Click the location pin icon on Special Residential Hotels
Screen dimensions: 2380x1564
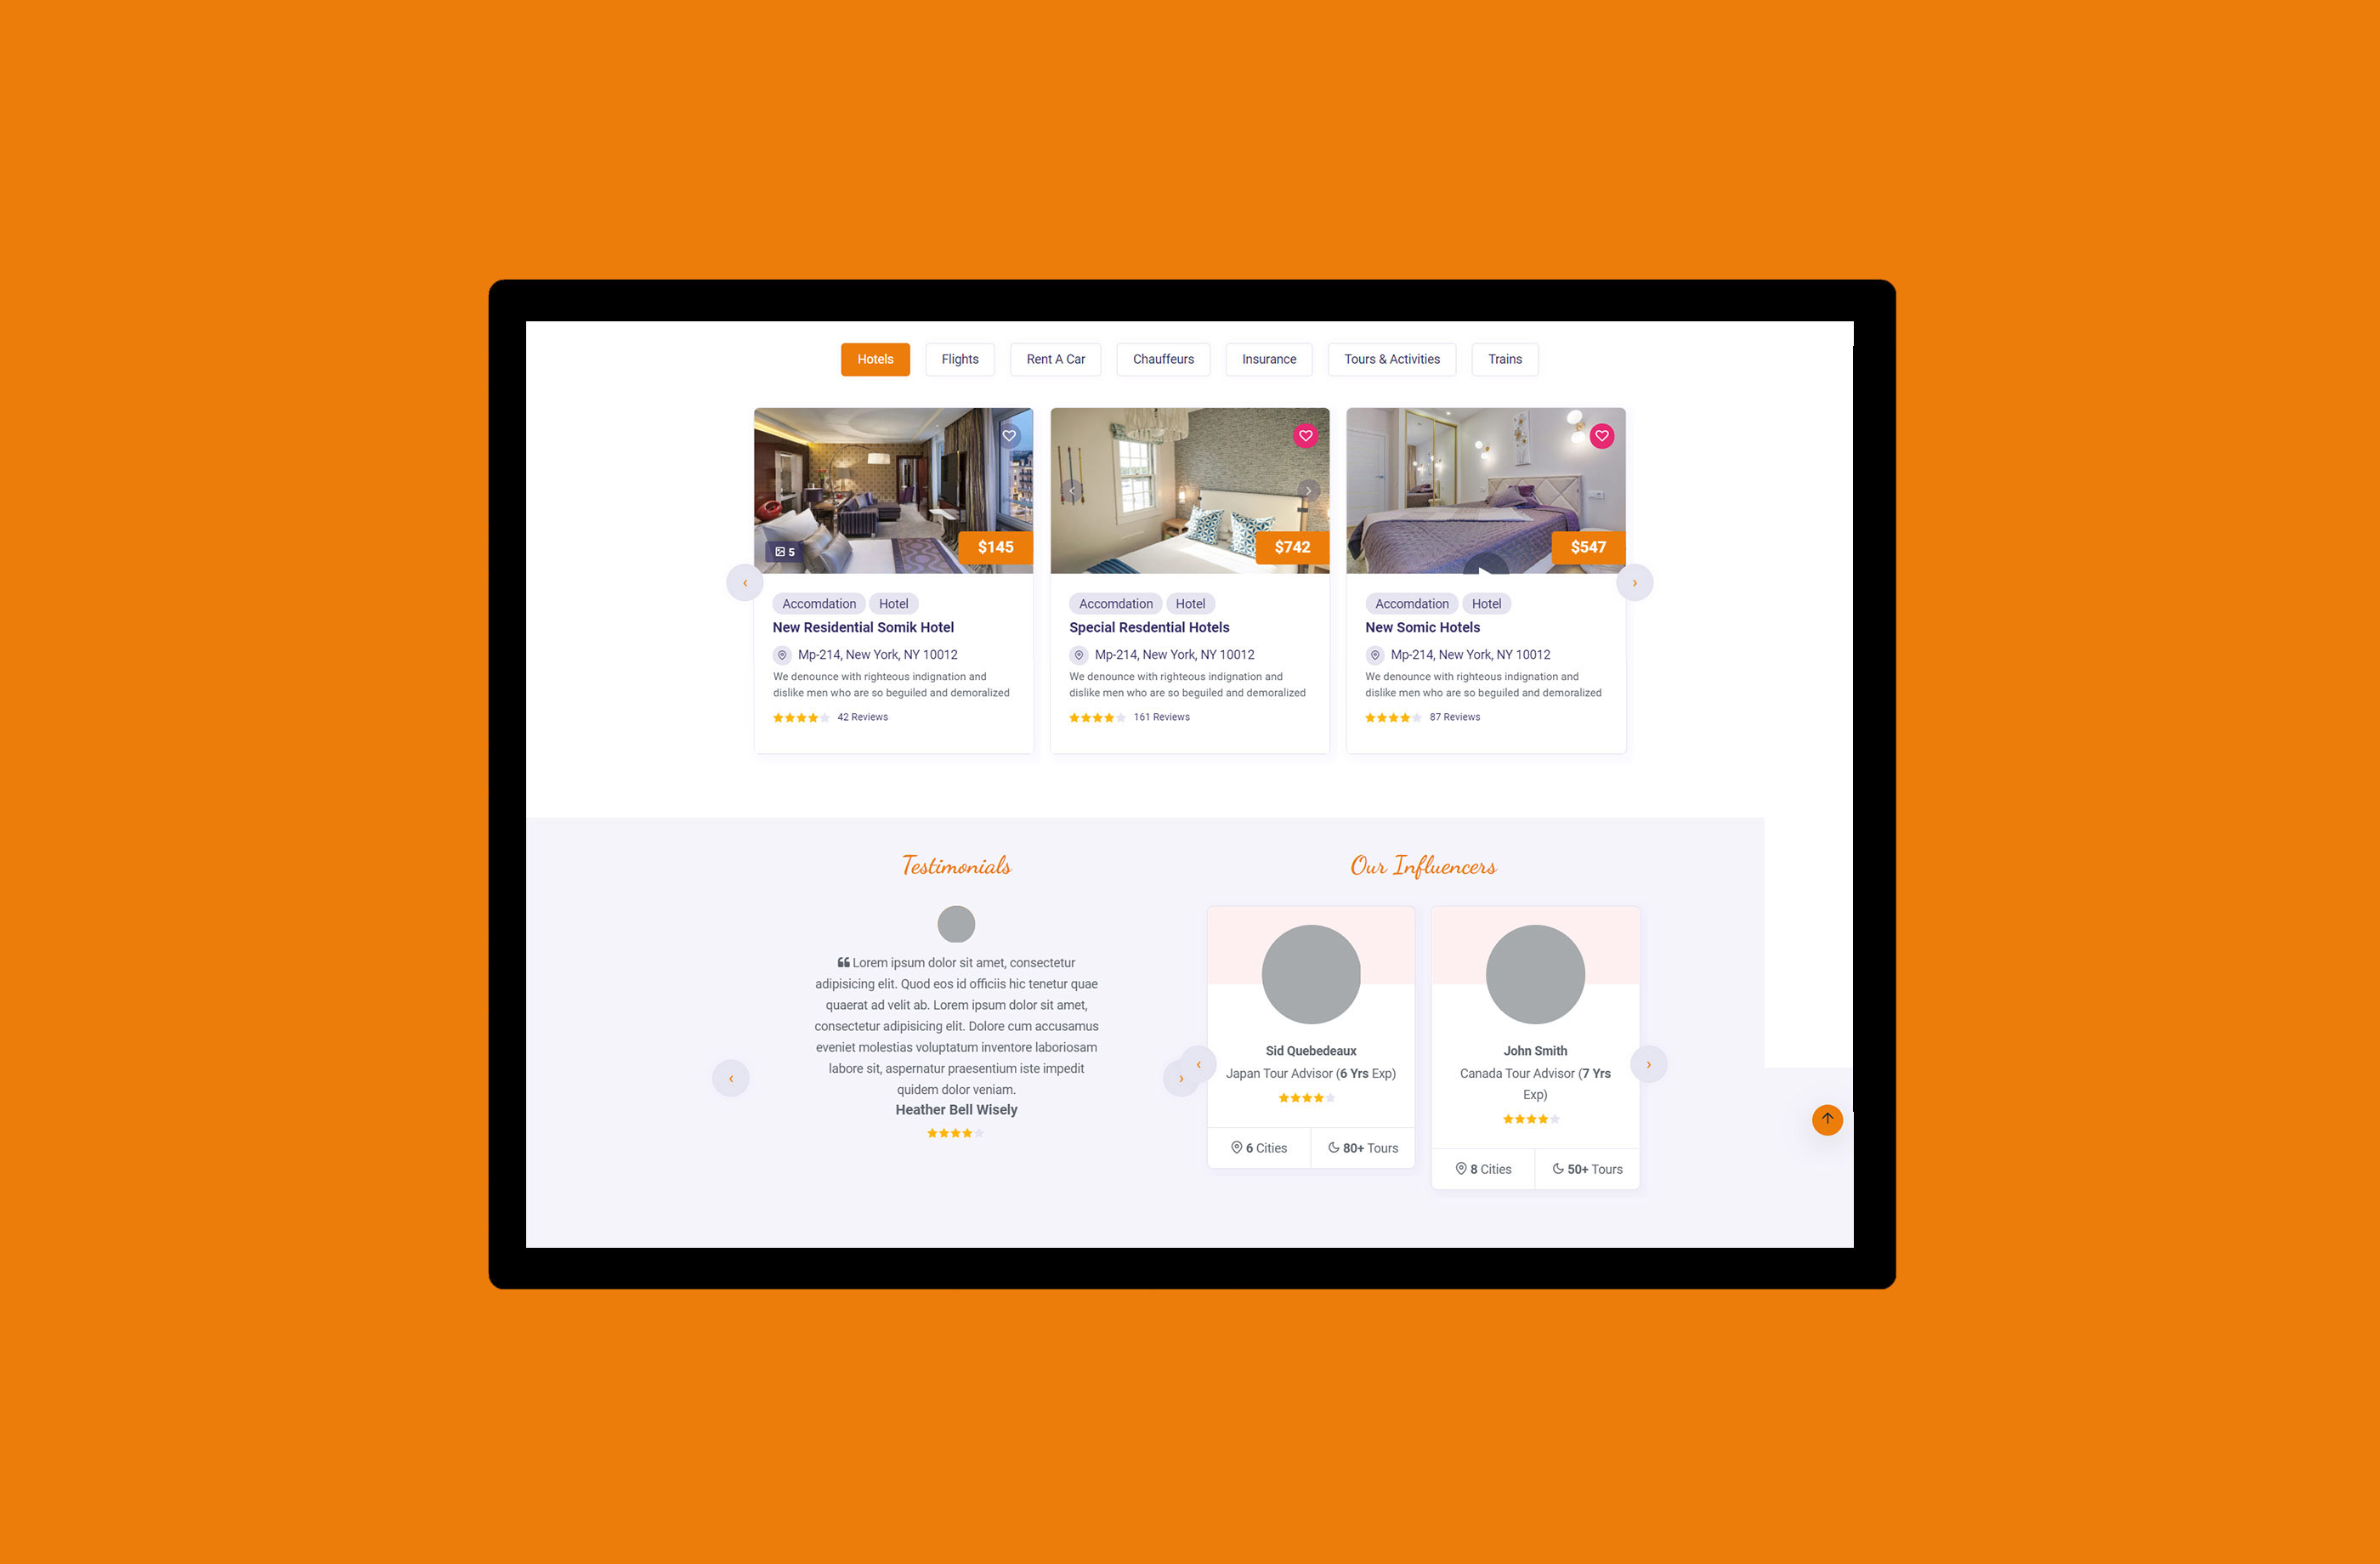click(1079, 653)
